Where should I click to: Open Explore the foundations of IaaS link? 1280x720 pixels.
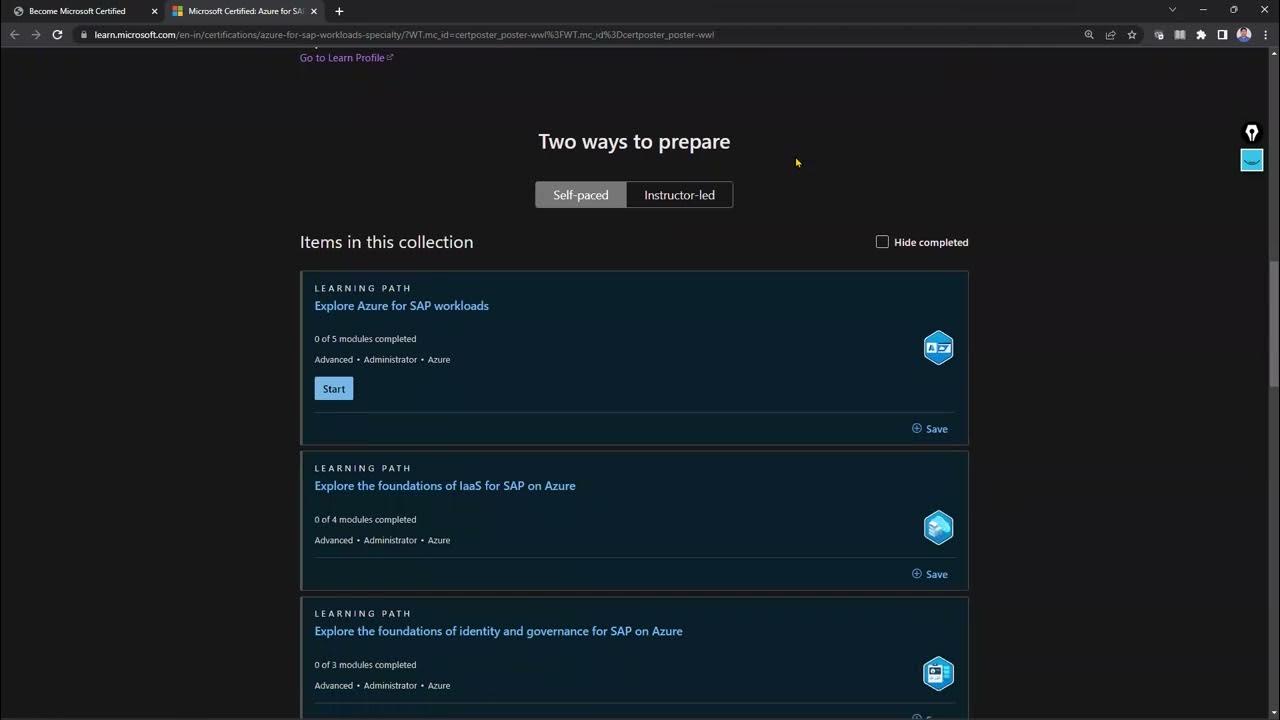point(445,486)
